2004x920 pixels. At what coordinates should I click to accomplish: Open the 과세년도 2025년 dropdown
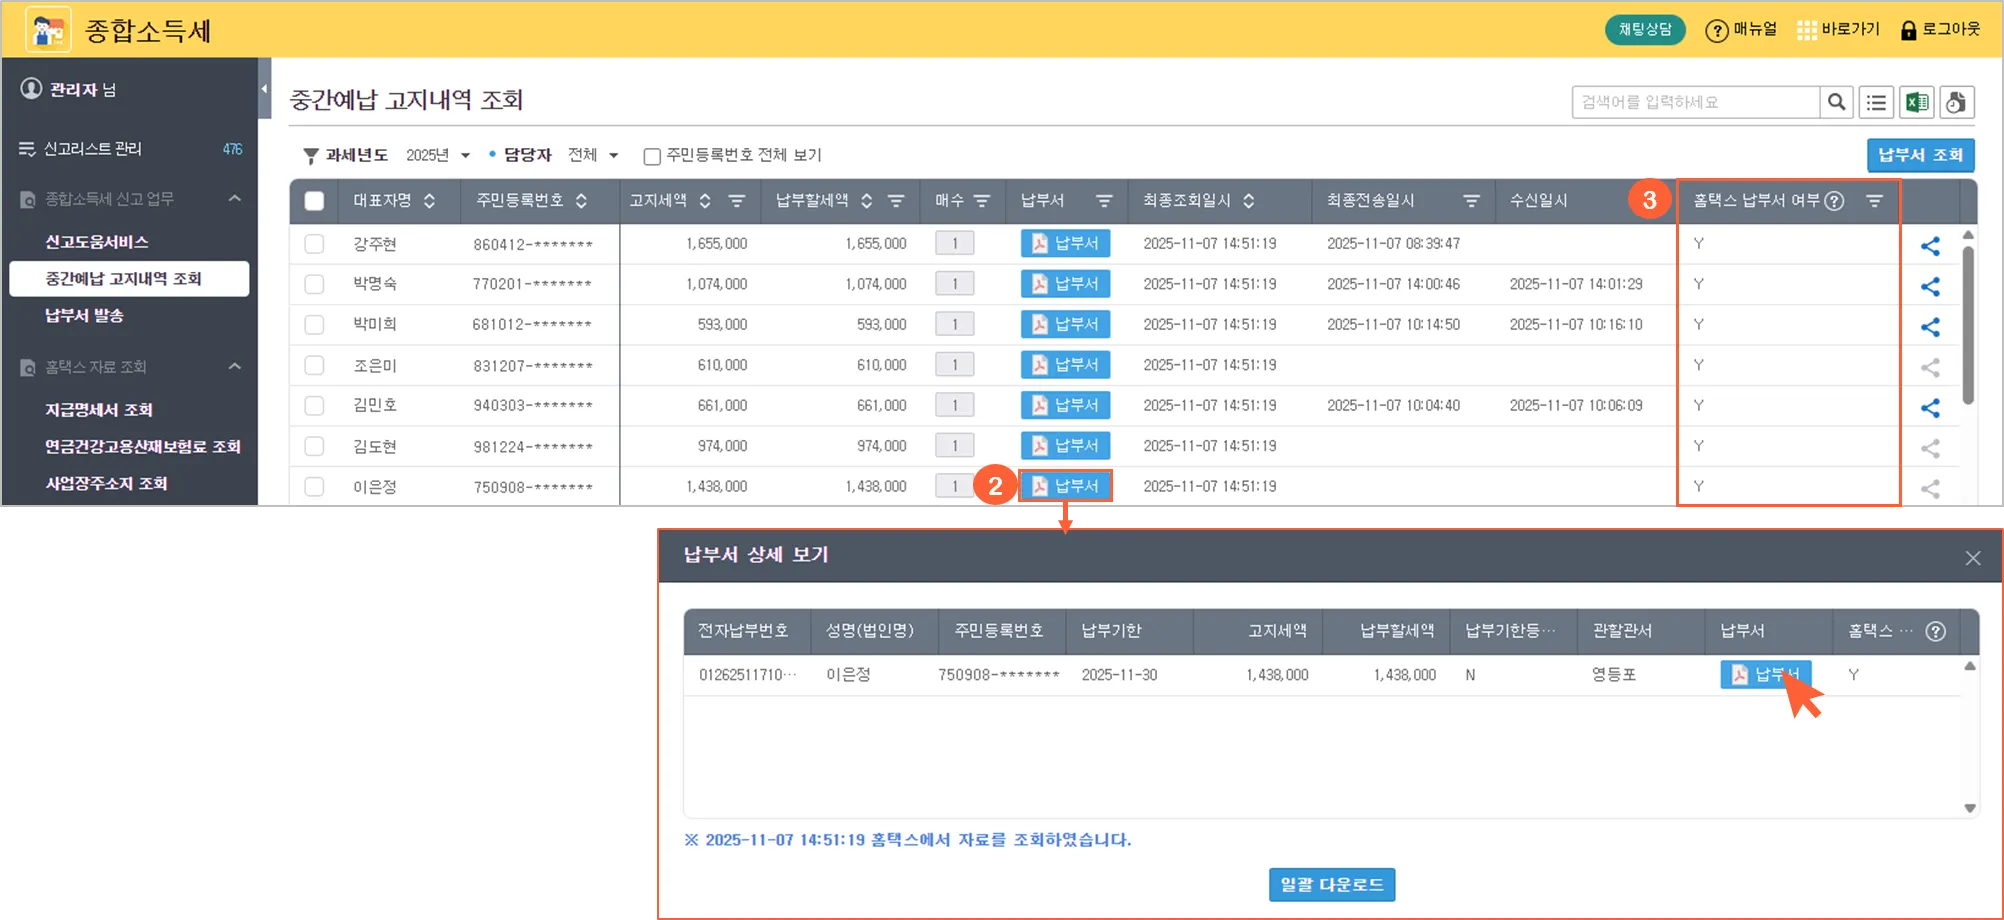click(x=438, y=155)
